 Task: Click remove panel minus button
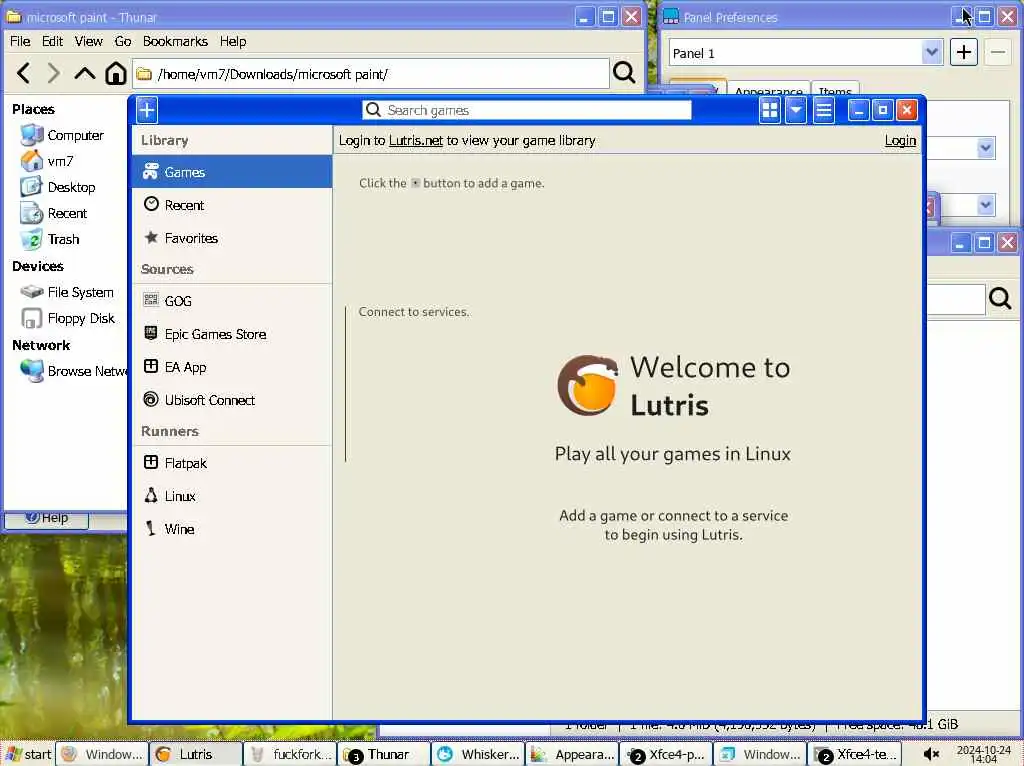coord(998,52)
